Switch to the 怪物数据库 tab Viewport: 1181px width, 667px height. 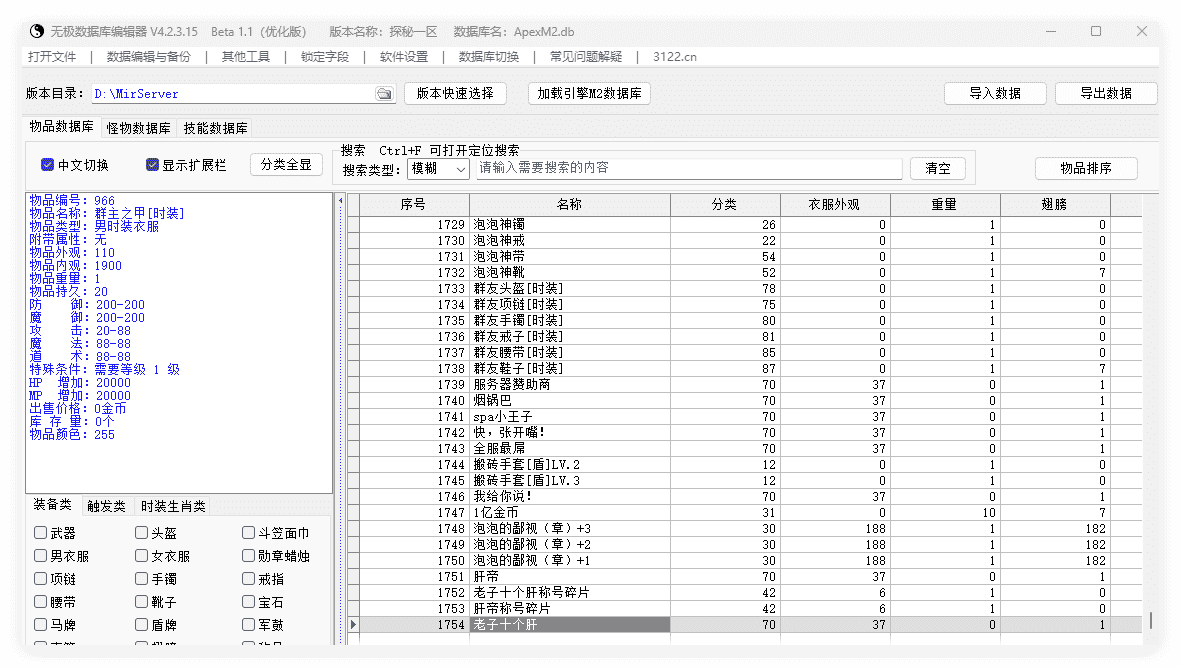point(139,128)
